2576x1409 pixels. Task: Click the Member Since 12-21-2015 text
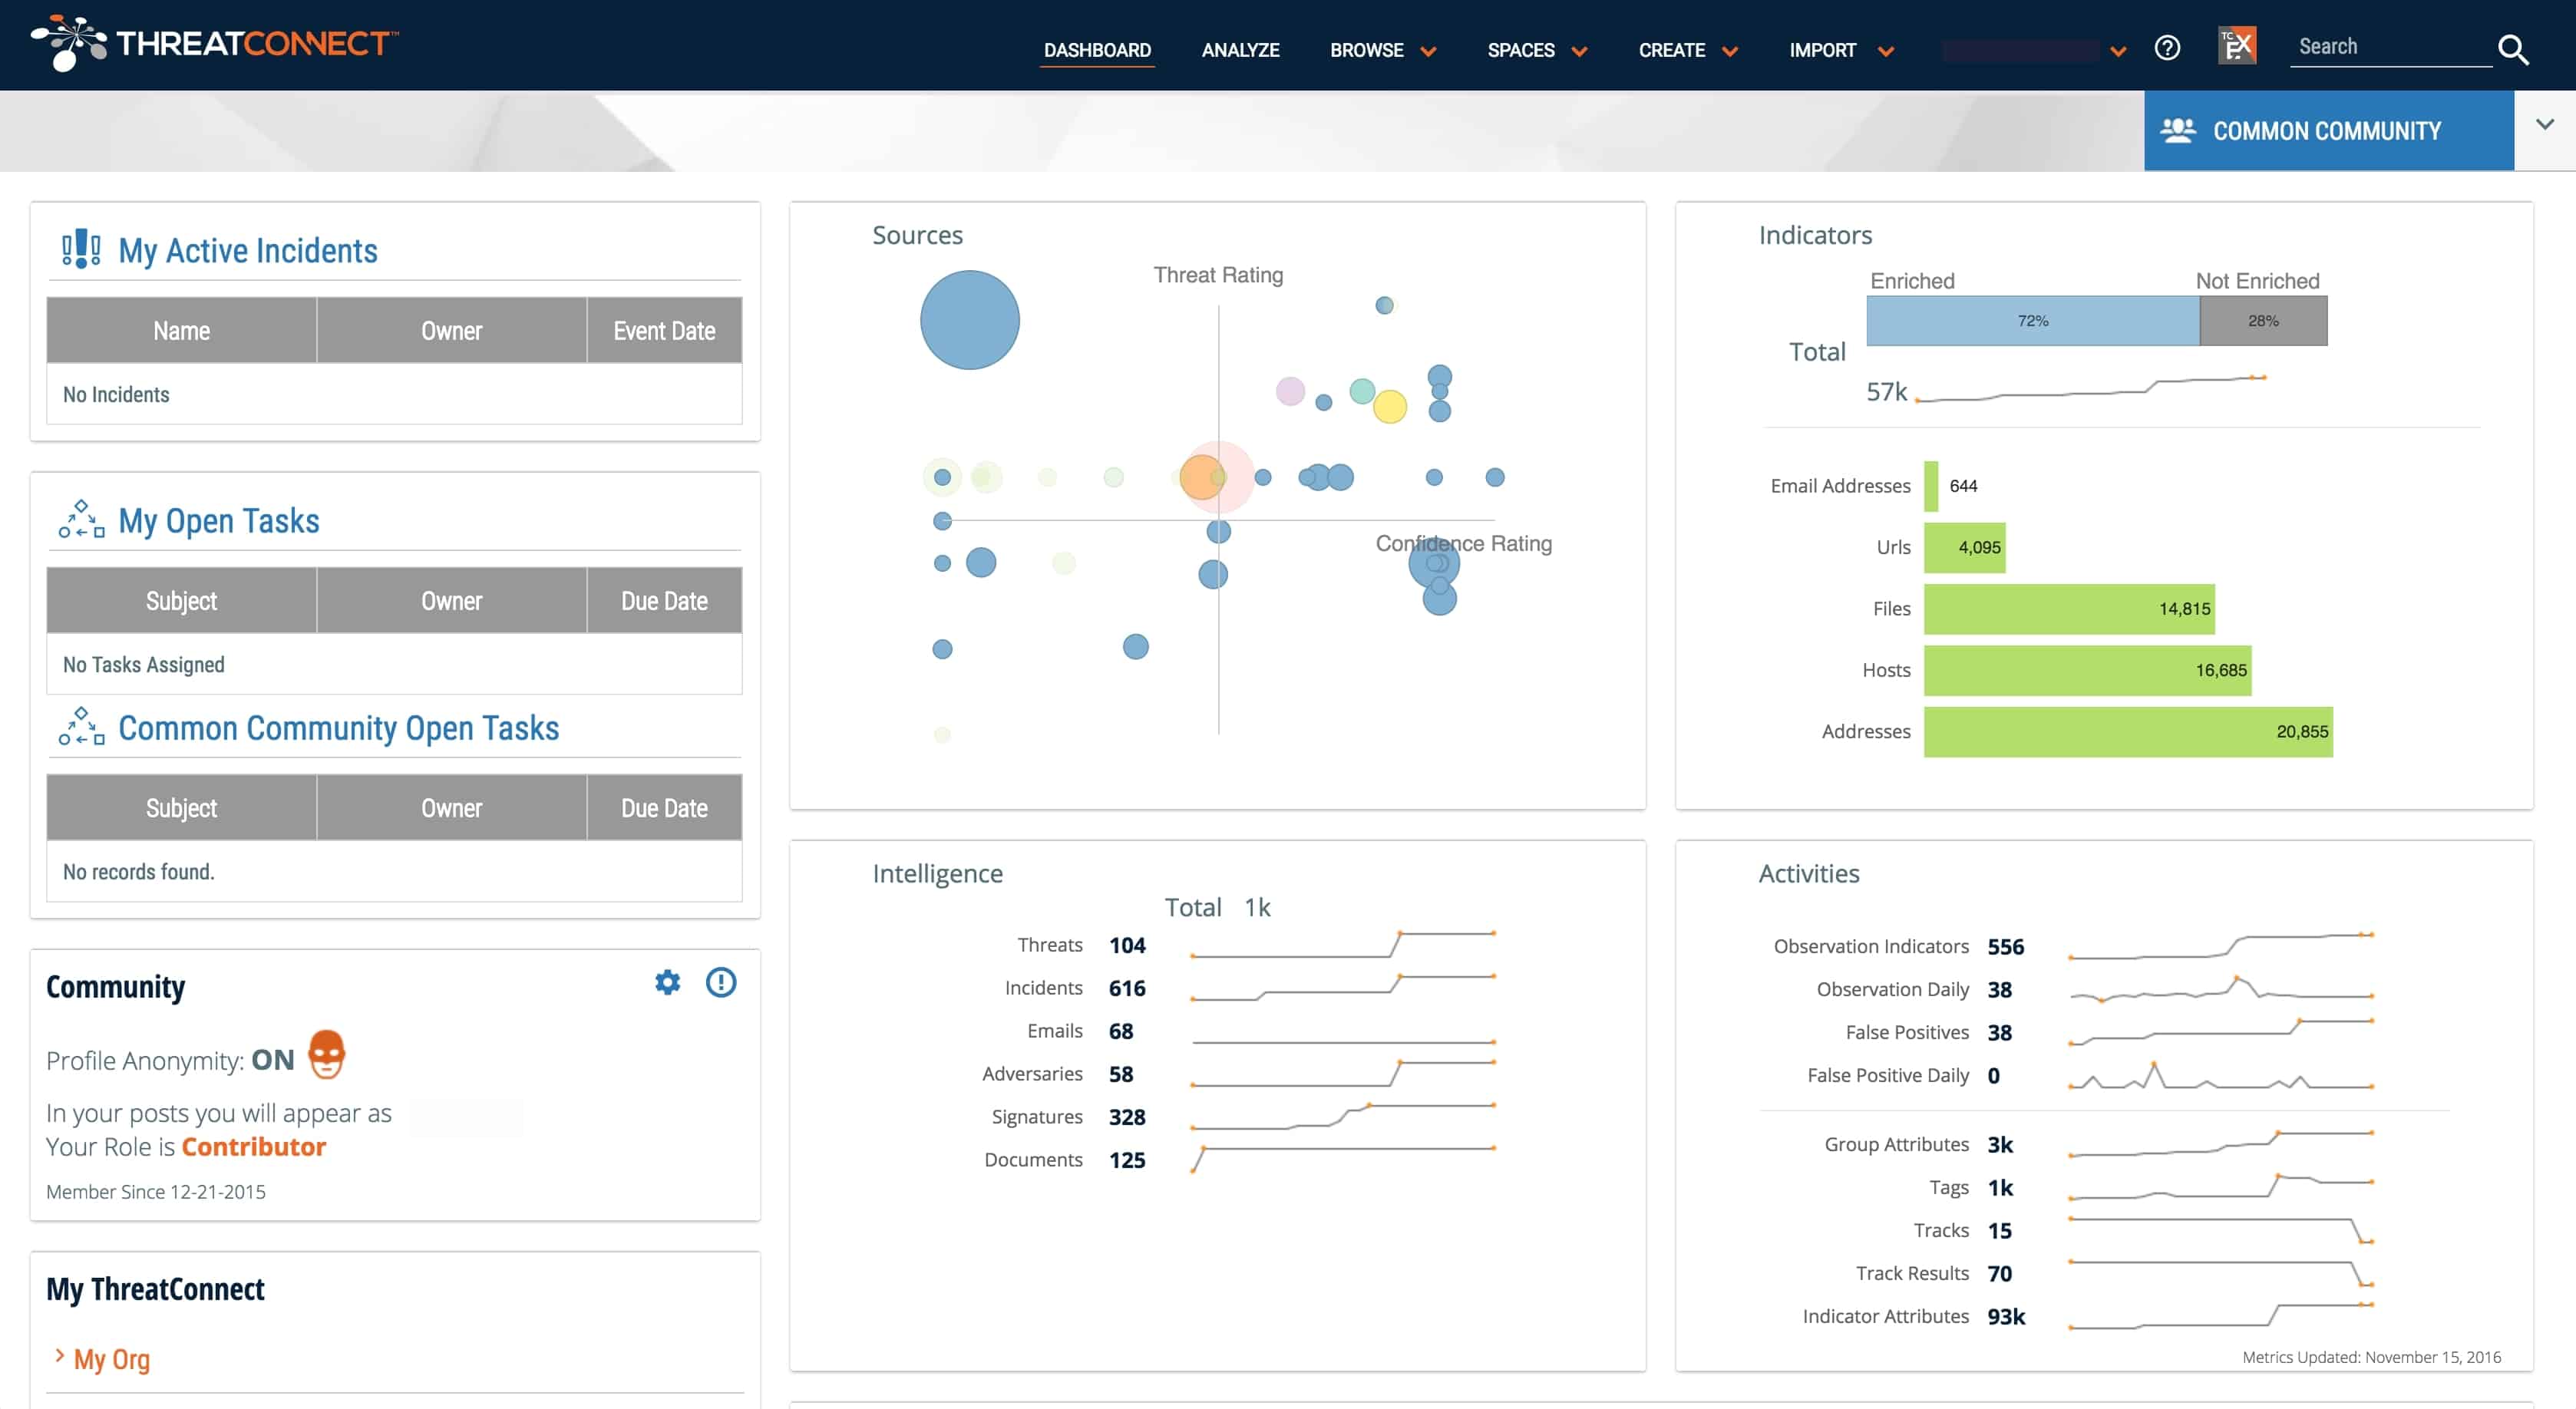point(156,1192)
